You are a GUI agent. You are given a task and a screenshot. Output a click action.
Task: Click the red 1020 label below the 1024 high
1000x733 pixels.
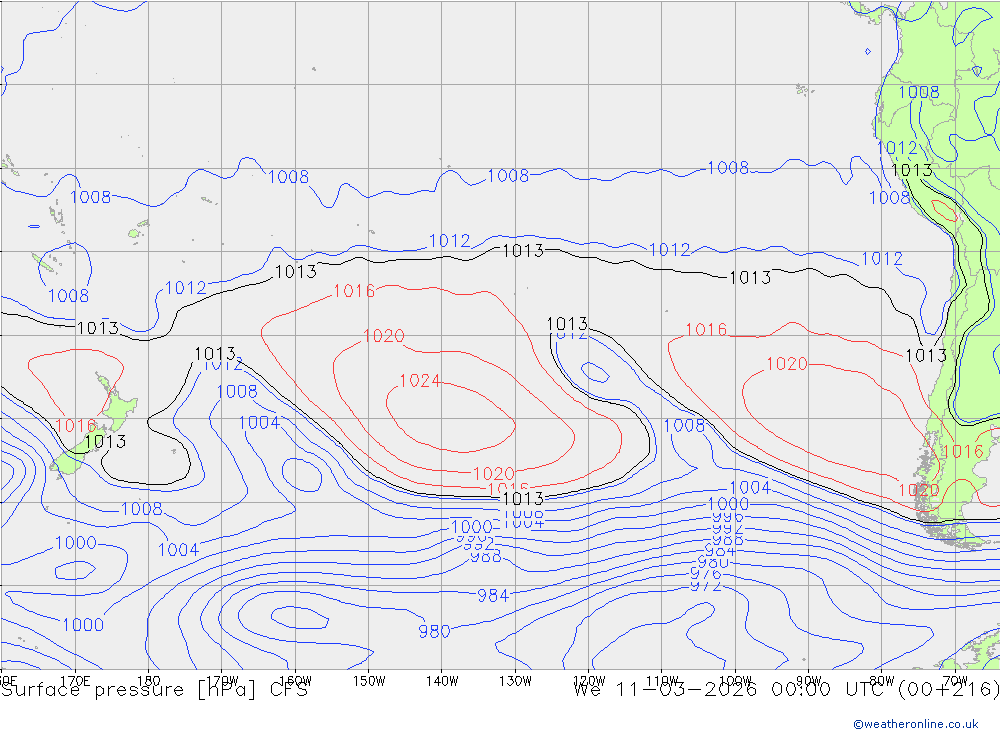pos(494,473)
